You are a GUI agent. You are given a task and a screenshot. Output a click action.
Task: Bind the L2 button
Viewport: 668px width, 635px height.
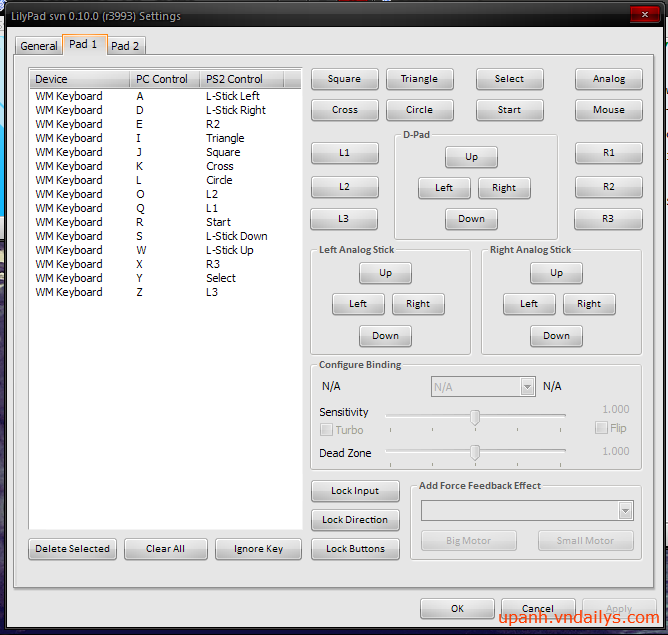(x=344, y=187)
